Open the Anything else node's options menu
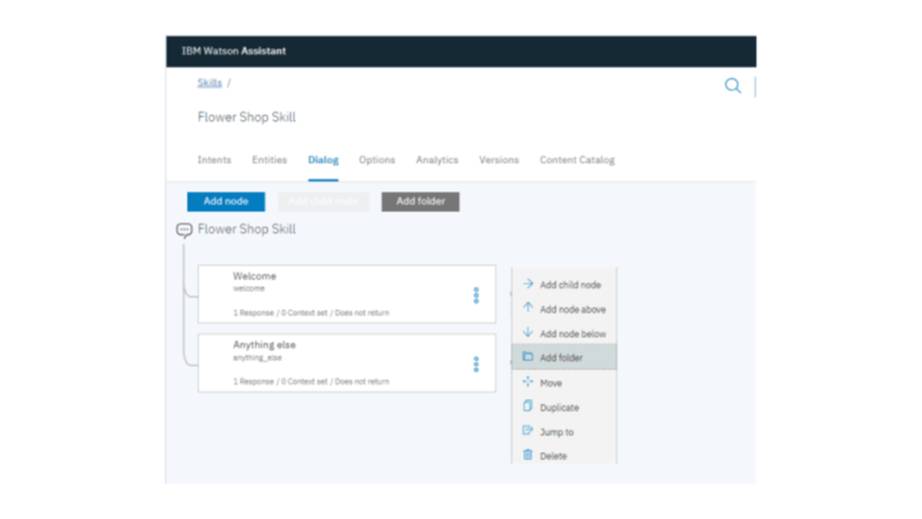922x519 pixels. pyautogui.click(x=476, y=364)
